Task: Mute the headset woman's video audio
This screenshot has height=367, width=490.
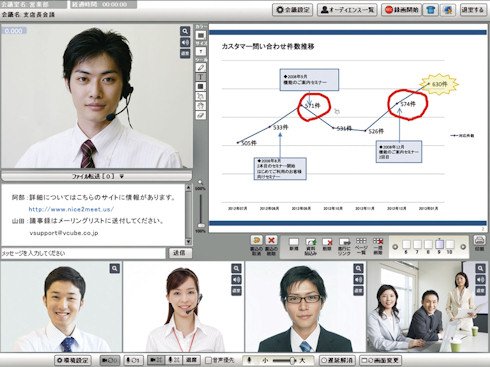Action: (x=236, y=279)
